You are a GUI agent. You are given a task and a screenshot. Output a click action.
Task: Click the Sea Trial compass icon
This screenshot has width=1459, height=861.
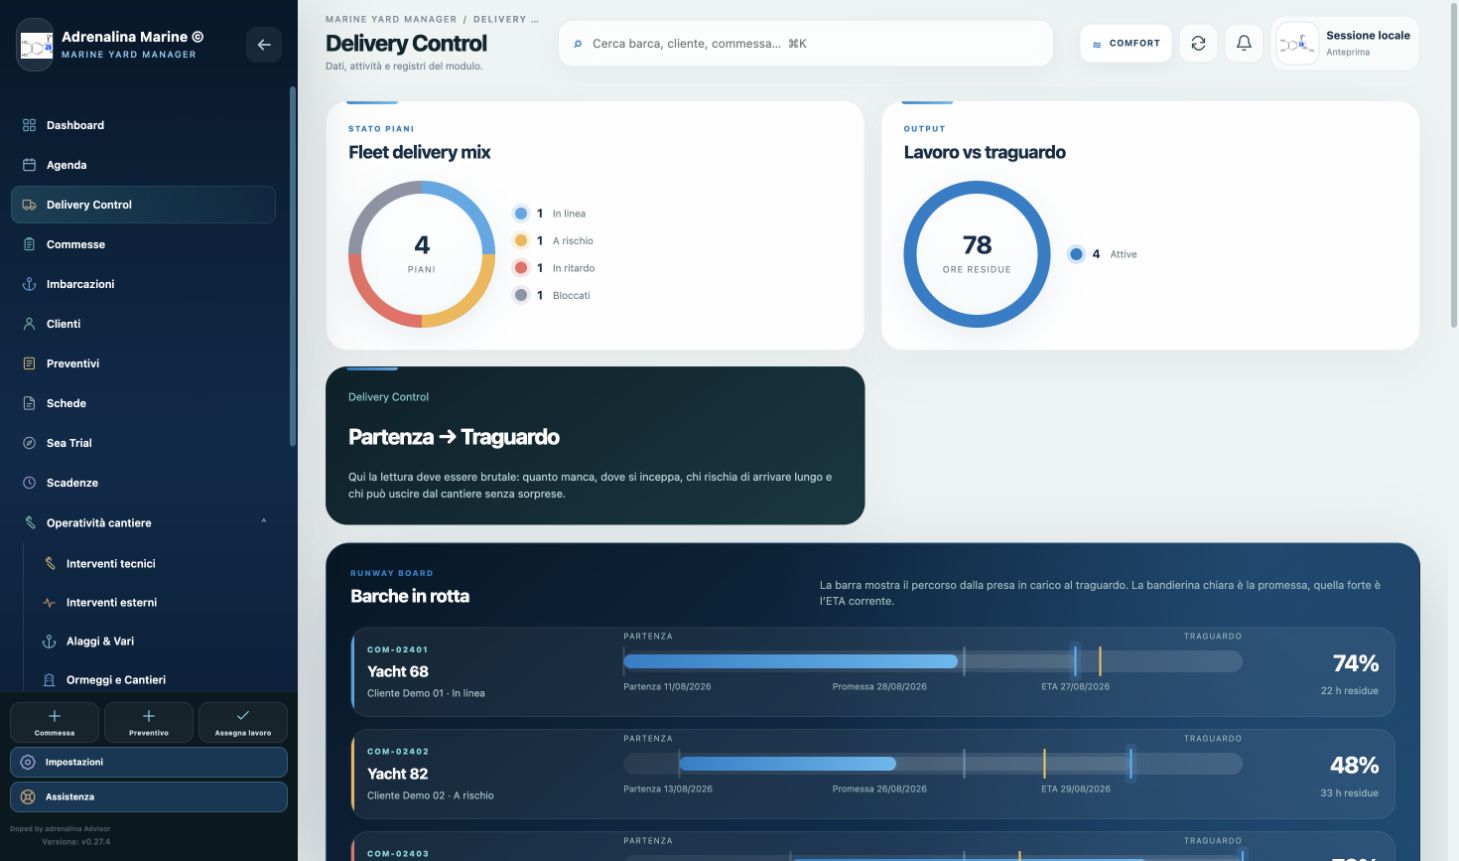click(x=29, y=443)
